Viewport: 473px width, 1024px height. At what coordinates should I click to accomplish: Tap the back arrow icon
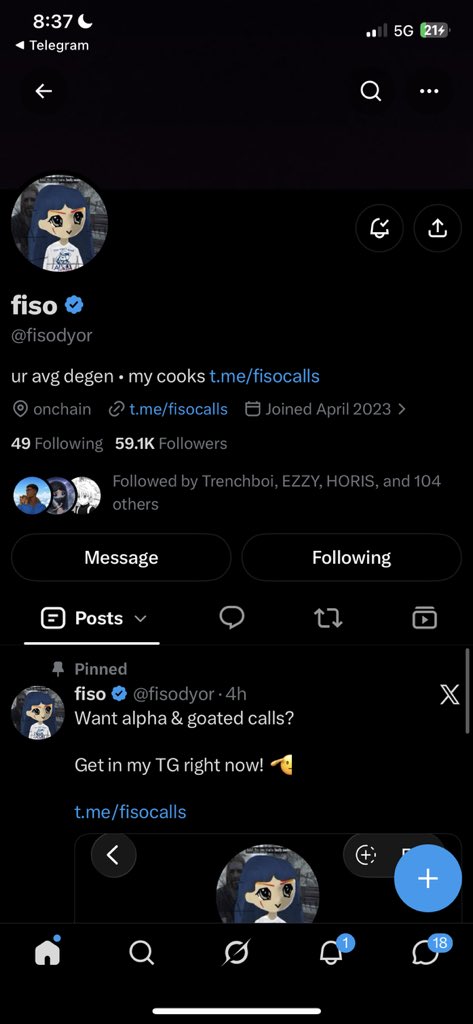44,91
